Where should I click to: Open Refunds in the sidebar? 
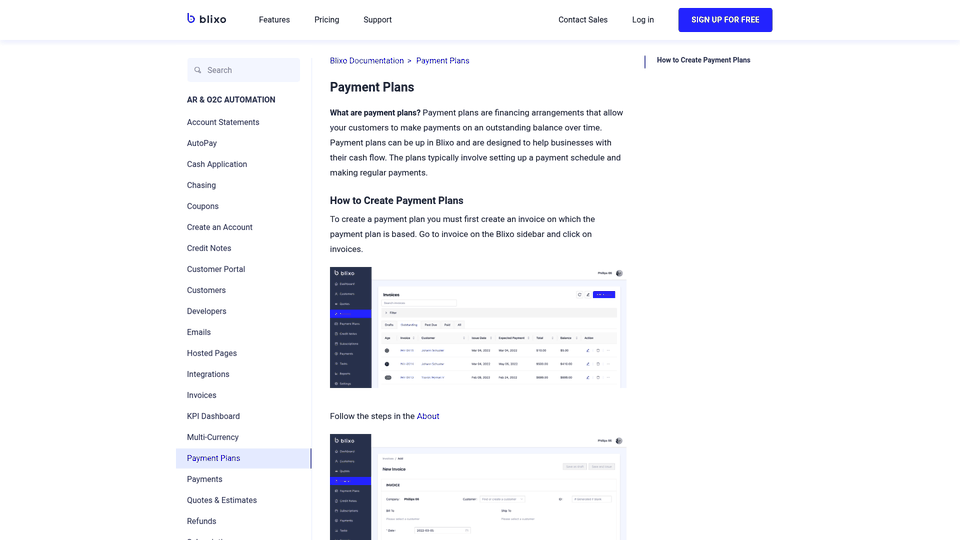[x=201, y=521]
